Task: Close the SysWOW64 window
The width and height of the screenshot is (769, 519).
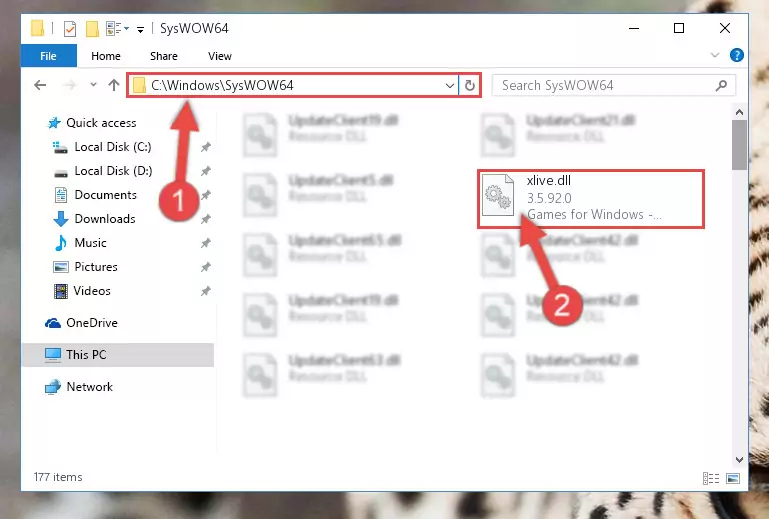Action: coord(724,28)
